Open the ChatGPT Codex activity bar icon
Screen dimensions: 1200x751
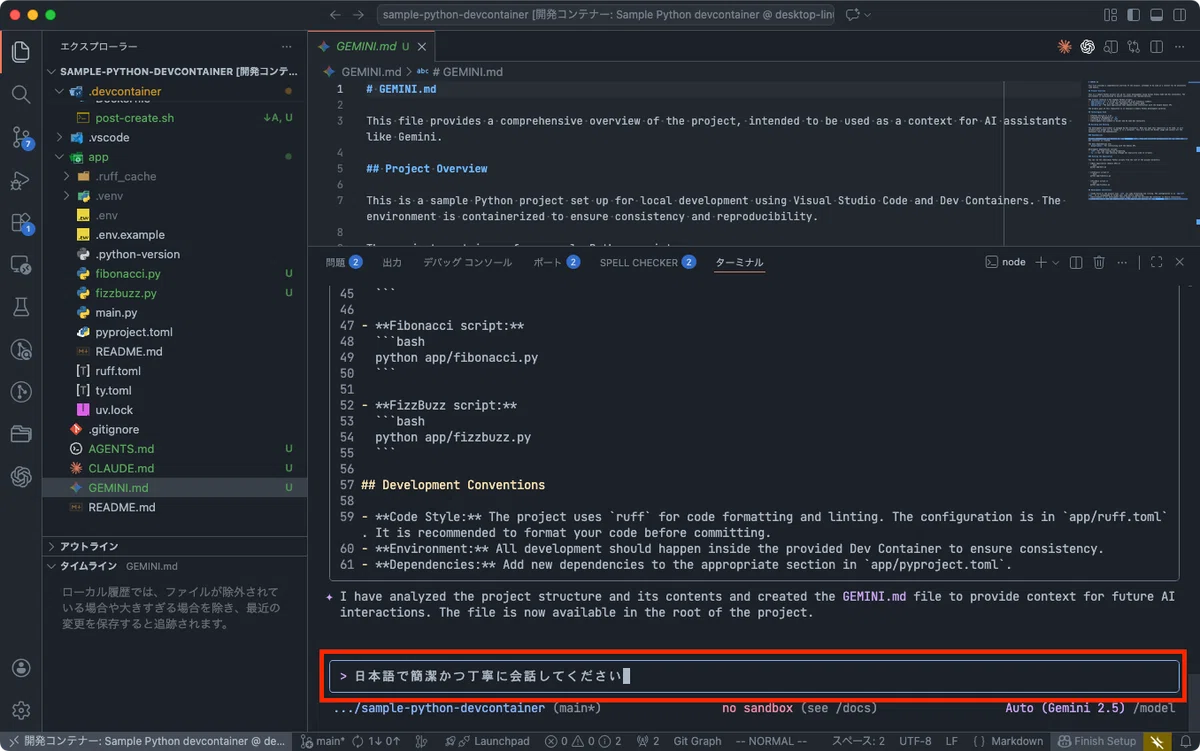pos(21,476)
